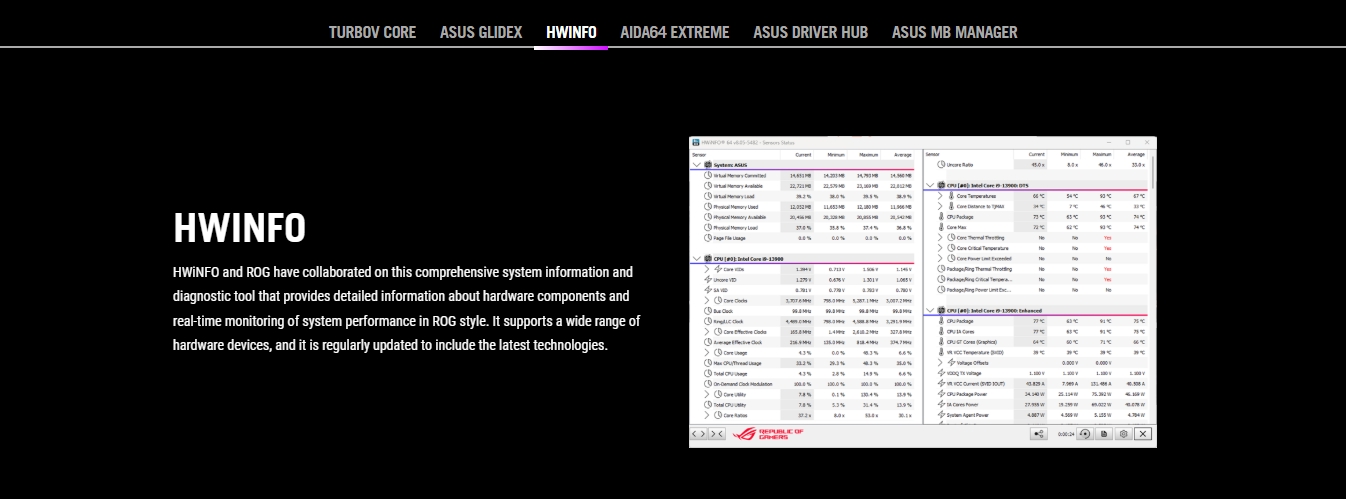1346x499 pixels.
Task: Click the expand columns arrows button in HWiNFO
Action: pos(699,434)
